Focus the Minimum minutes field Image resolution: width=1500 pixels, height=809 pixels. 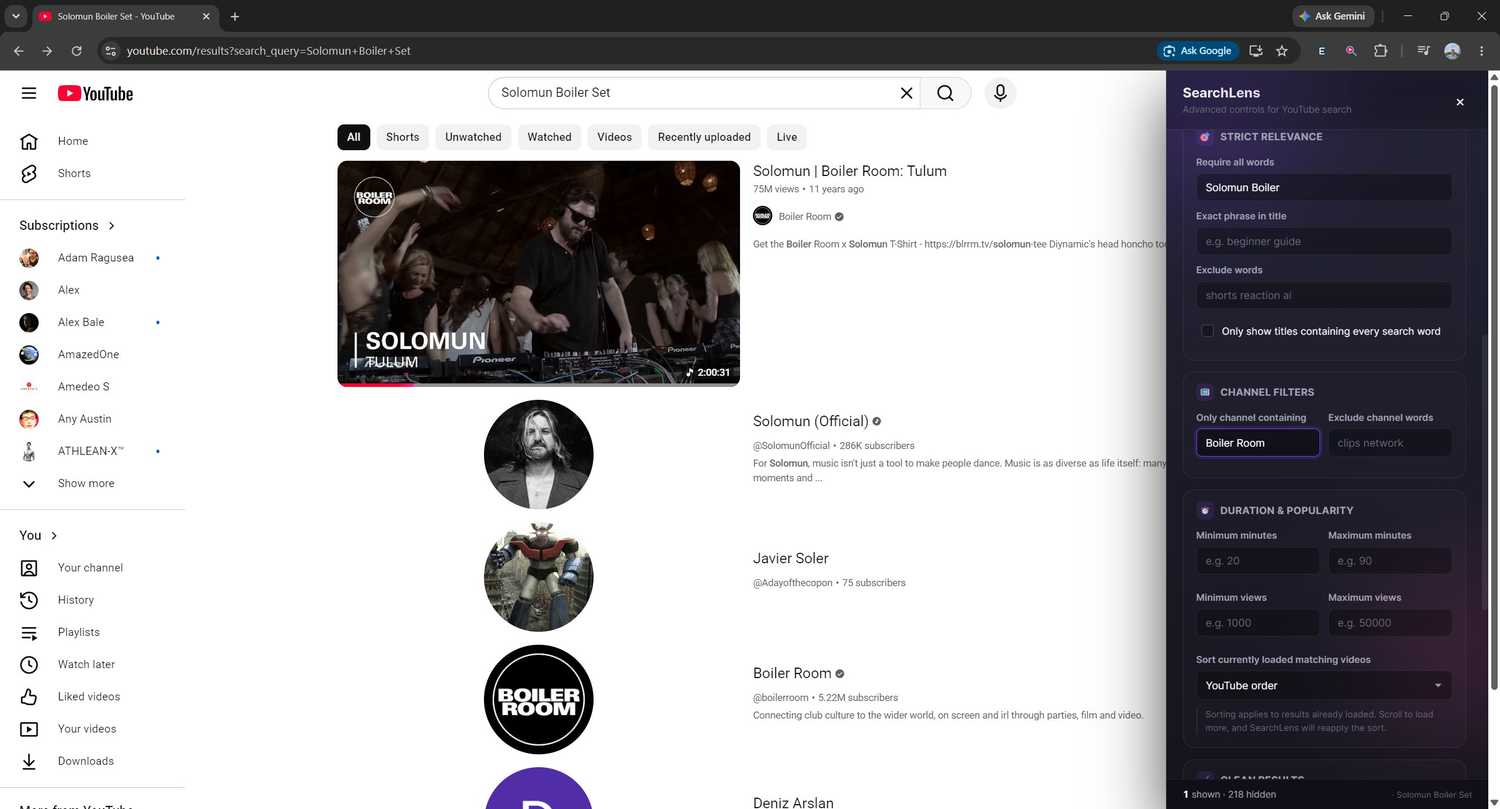[1258, 561]
